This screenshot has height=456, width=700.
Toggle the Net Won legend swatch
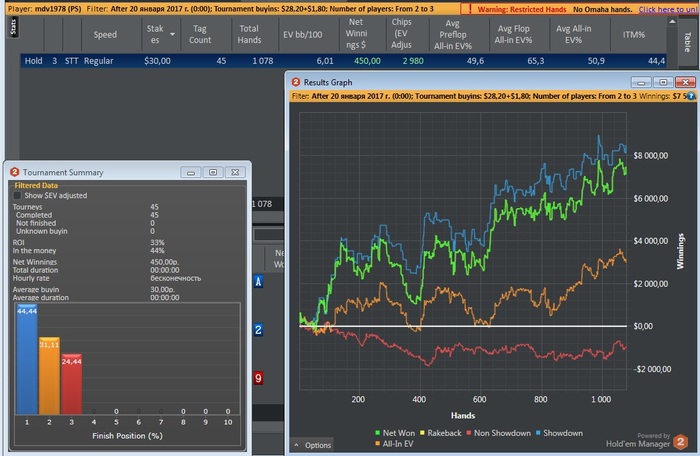coord(378,433)
